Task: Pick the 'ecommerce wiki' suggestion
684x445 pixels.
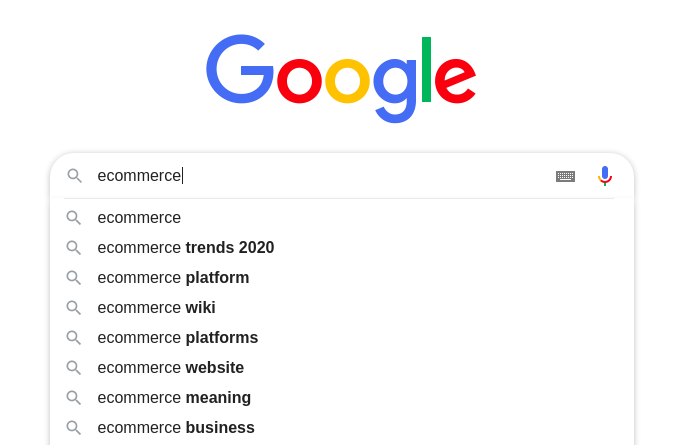Action: (156, 308)
